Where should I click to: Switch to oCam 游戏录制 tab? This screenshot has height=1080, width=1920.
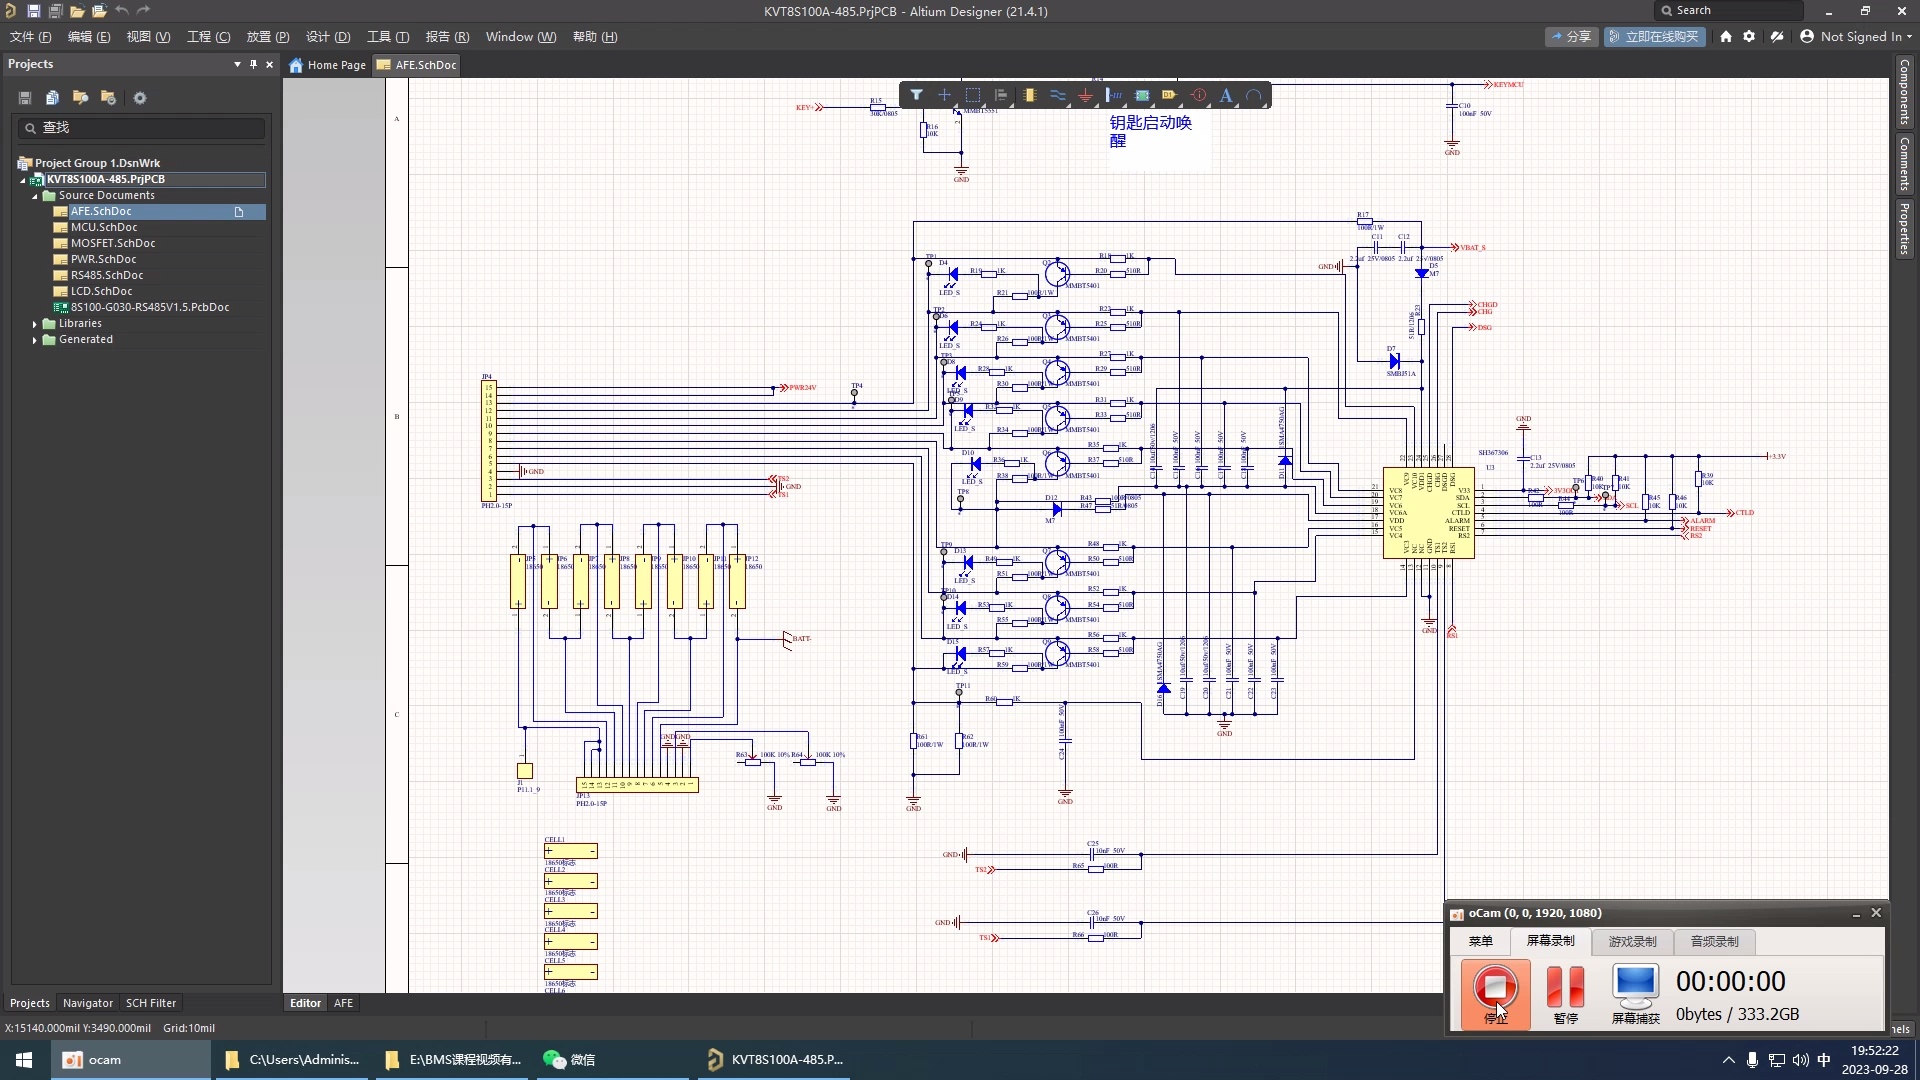[x=1632, y=942]
